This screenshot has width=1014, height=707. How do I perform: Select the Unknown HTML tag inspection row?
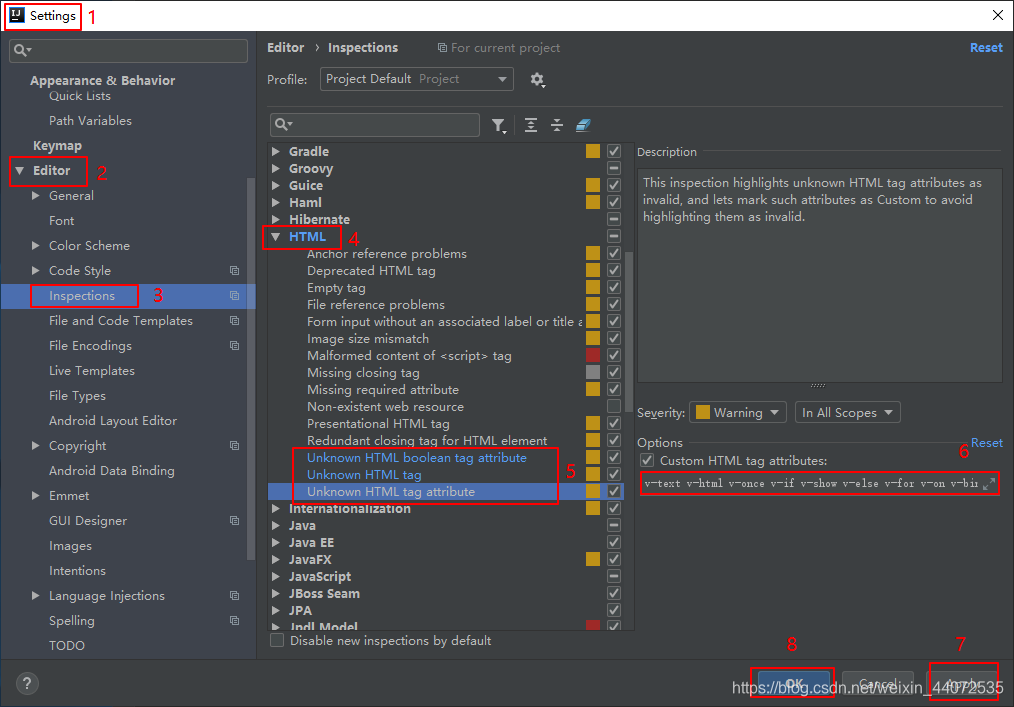(364, 474)
